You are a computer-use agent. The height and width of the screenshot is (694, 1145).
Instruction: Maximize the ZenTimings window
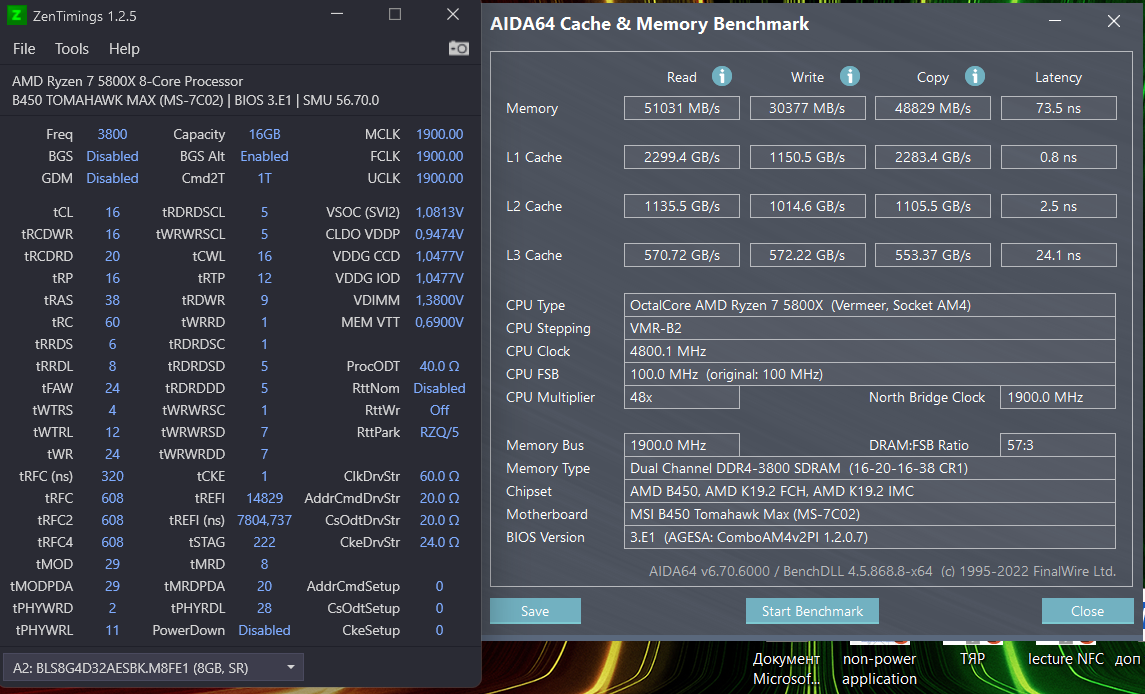[395, 15]
